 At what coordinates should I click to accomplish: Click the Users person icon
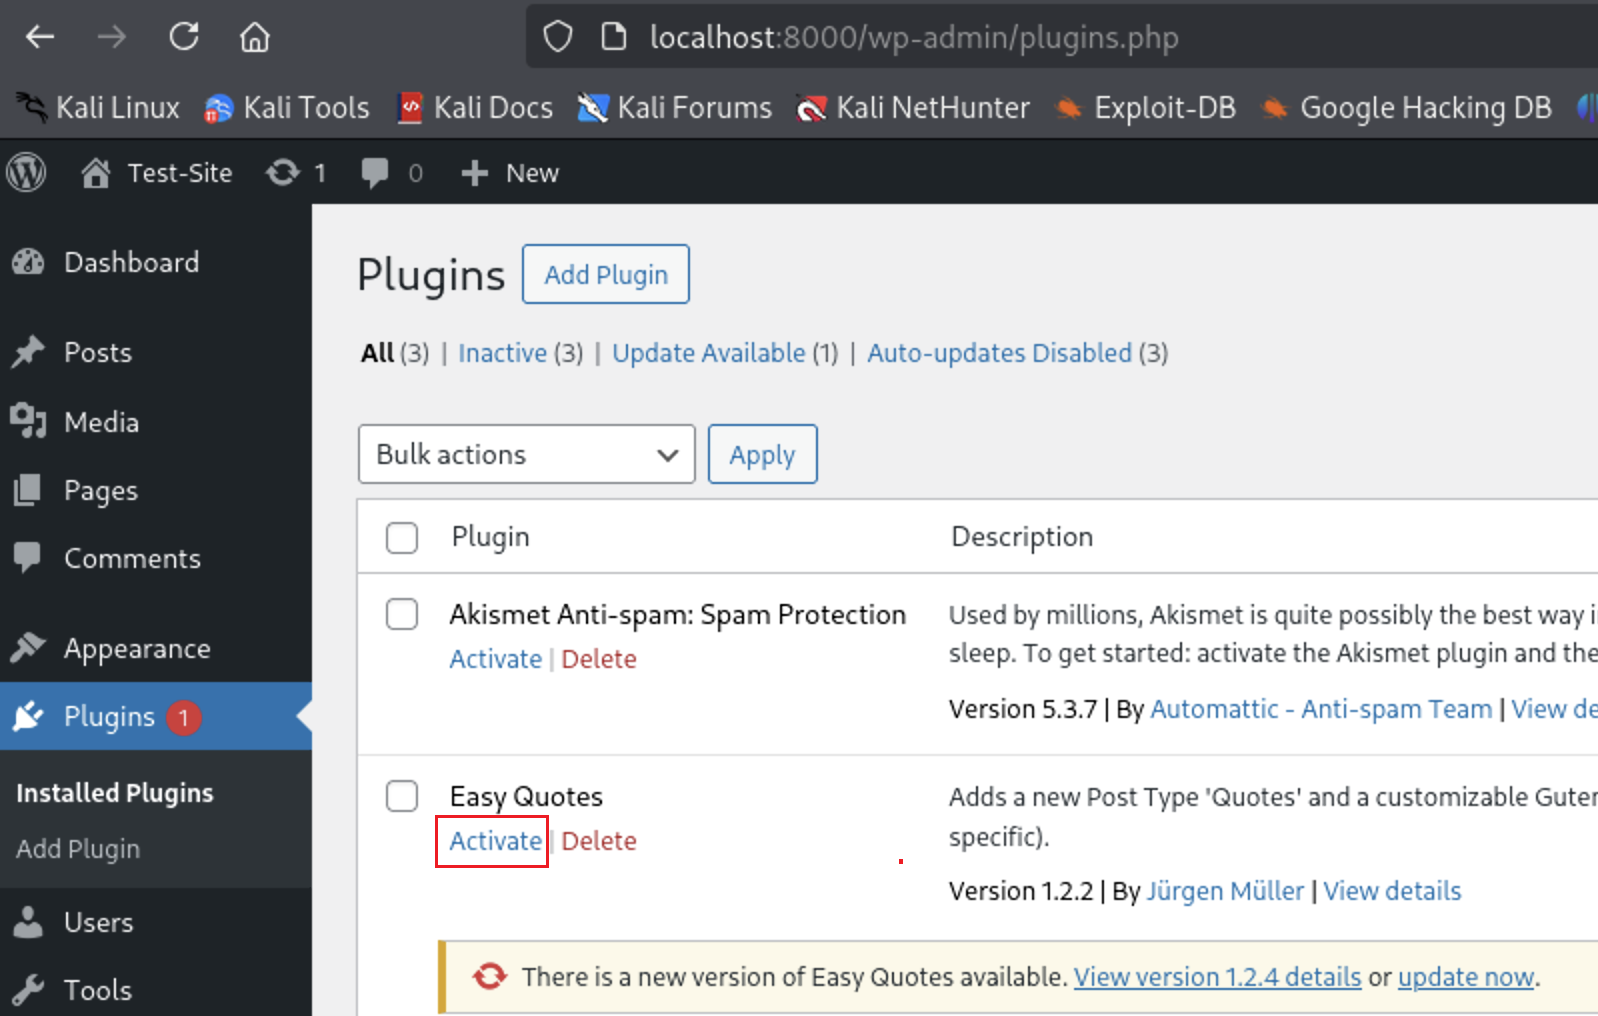point(28,921)
